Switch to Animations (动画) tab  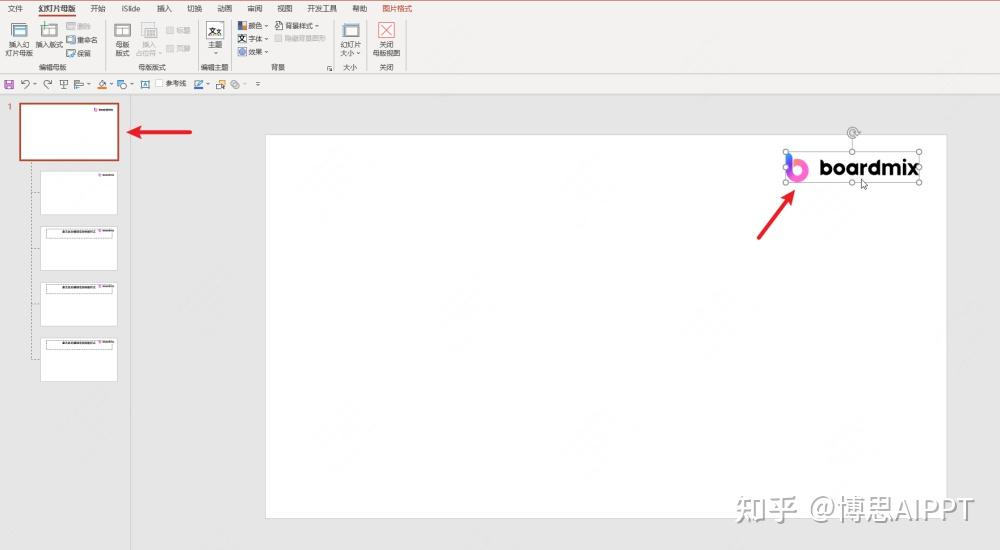pyautogui.click(x=224, y=8)
